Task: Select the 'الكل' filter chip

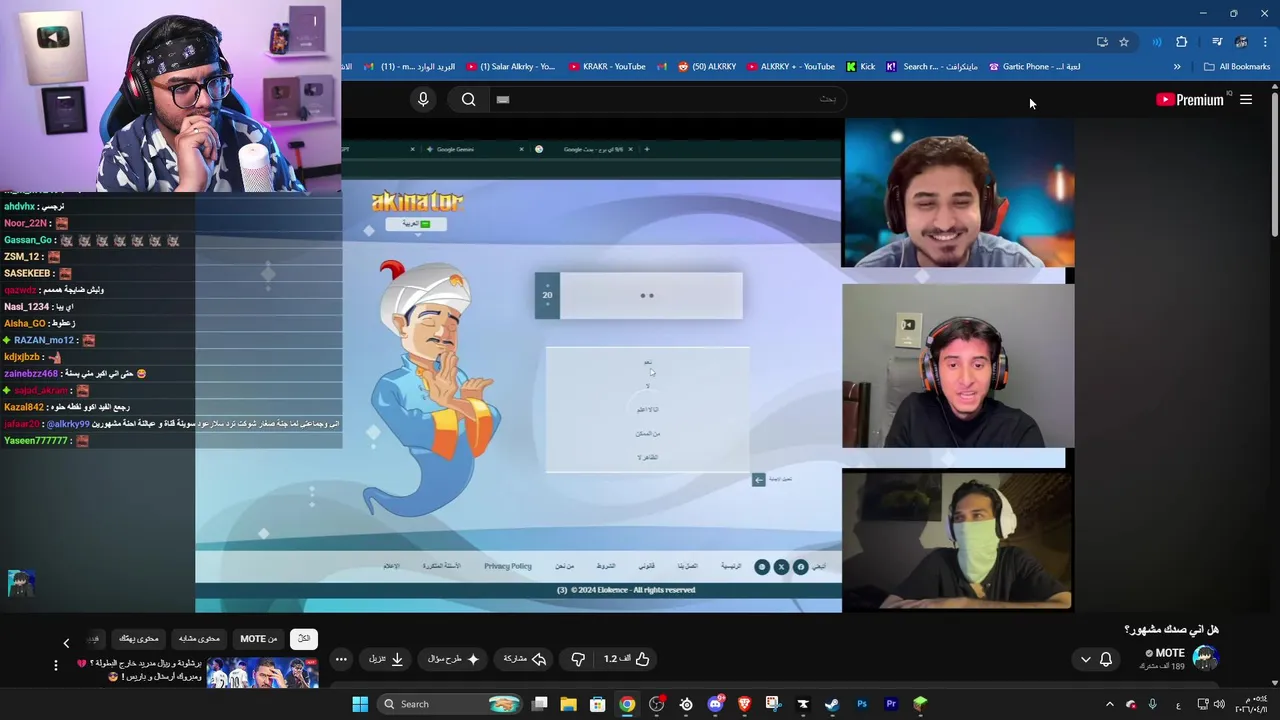Action: pos(303,638)
